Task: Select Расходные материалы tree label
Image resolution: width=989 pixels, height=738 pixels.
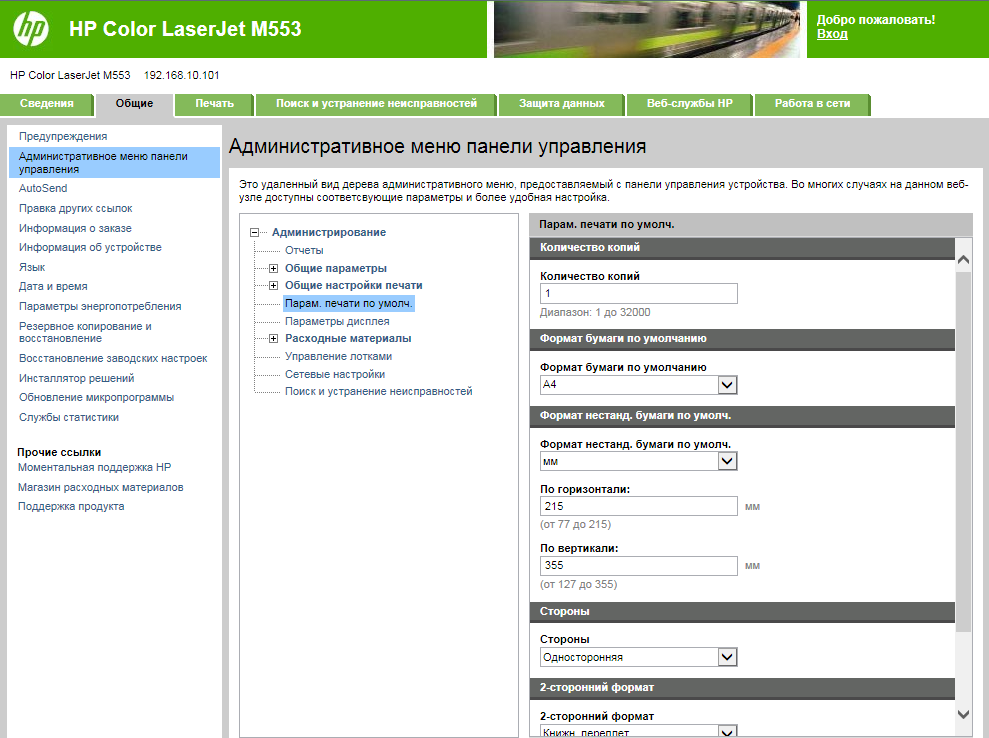Action: pos(348,339)
